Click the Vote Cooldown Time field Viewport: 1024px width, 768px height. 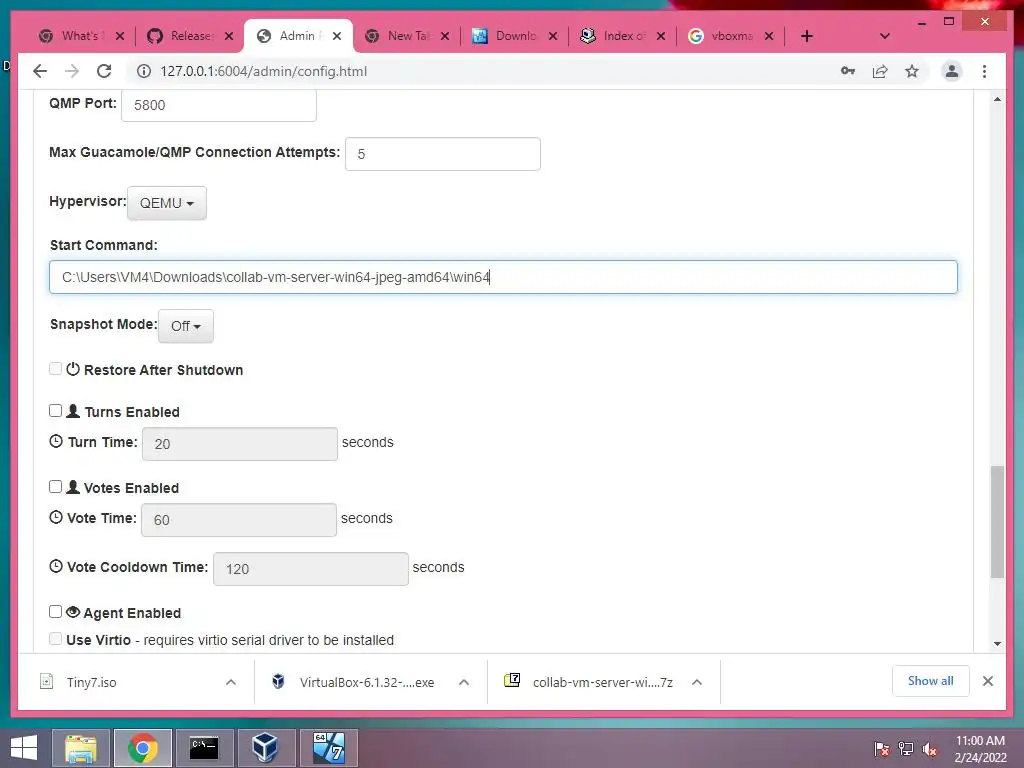311,569
